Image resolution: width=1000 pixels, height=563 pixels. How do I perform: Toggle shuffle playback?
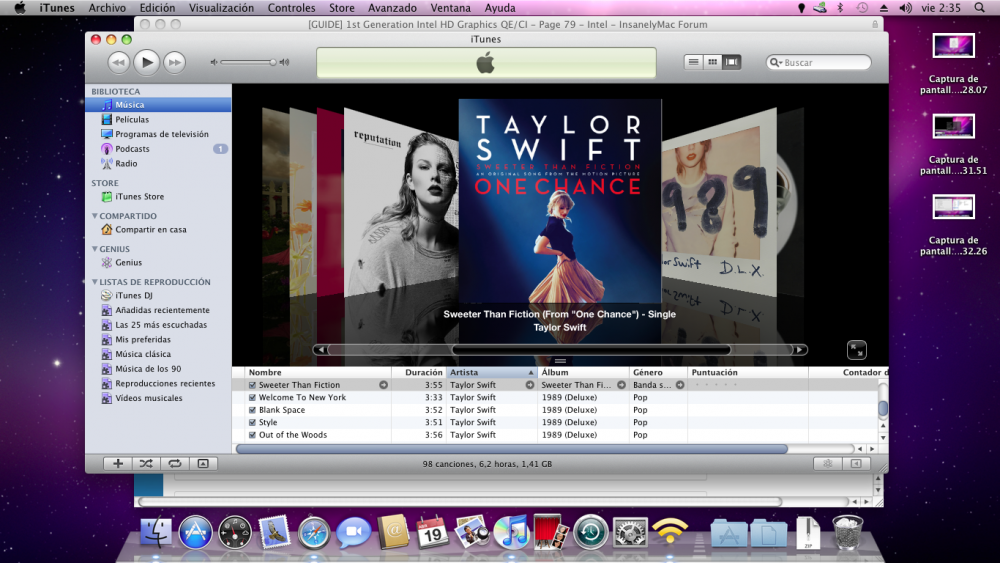click(x=146, y=464)
